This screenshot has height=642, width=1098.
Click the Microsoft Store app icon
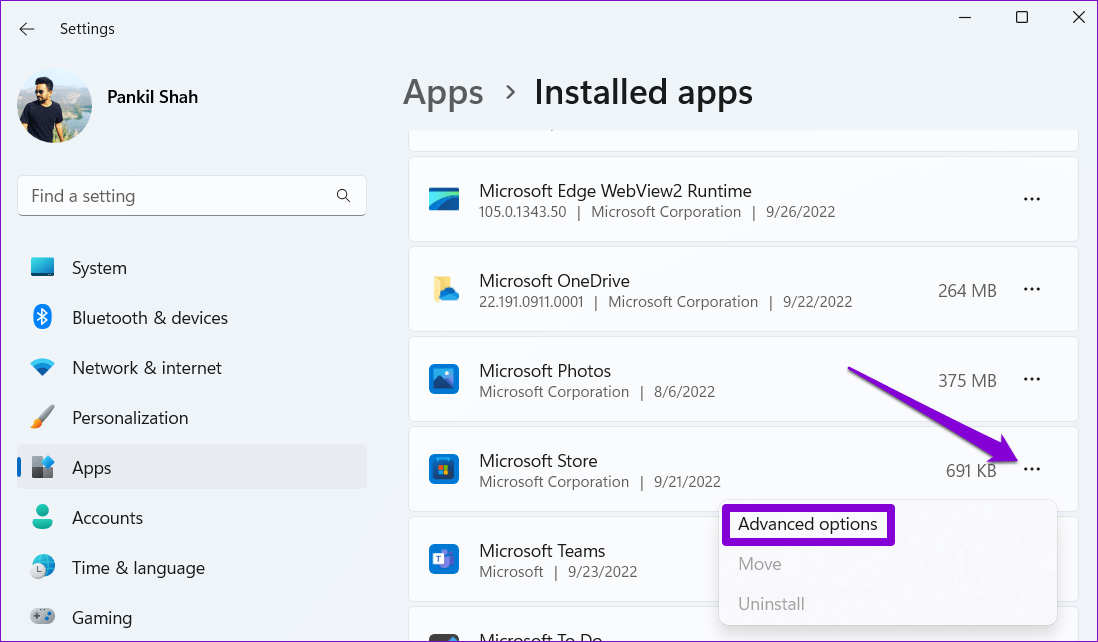(444, 469)
